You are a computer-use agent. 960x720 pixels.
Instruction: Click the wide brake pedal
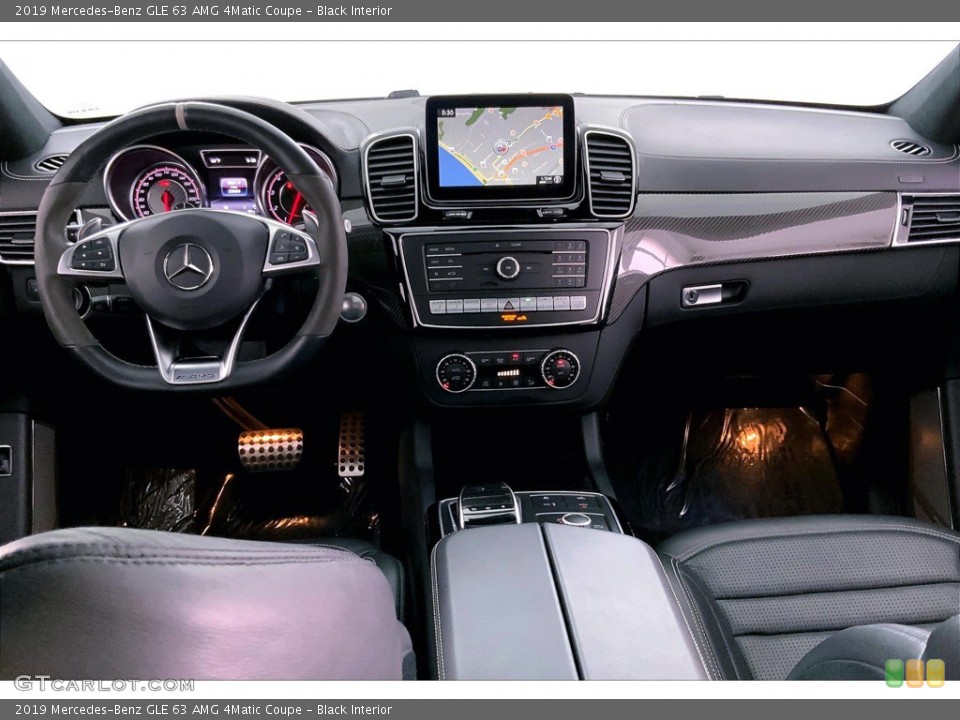click(270, 449)
